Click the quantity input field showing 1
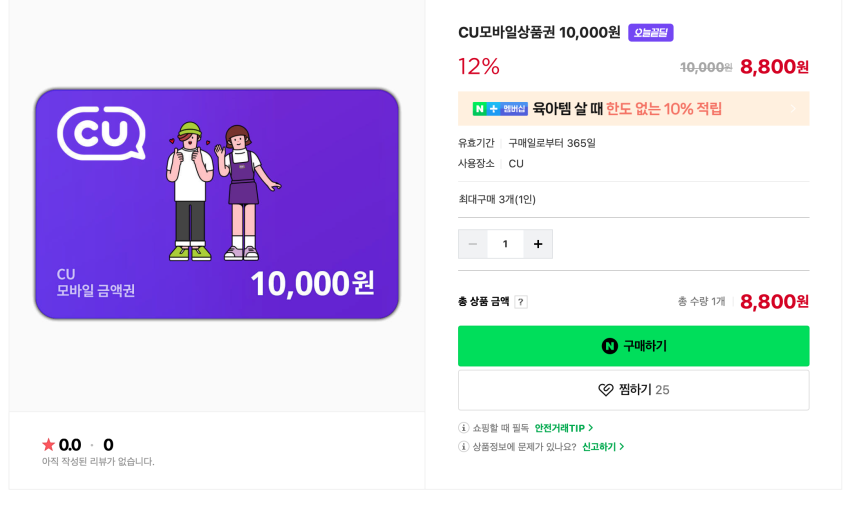 505,244
